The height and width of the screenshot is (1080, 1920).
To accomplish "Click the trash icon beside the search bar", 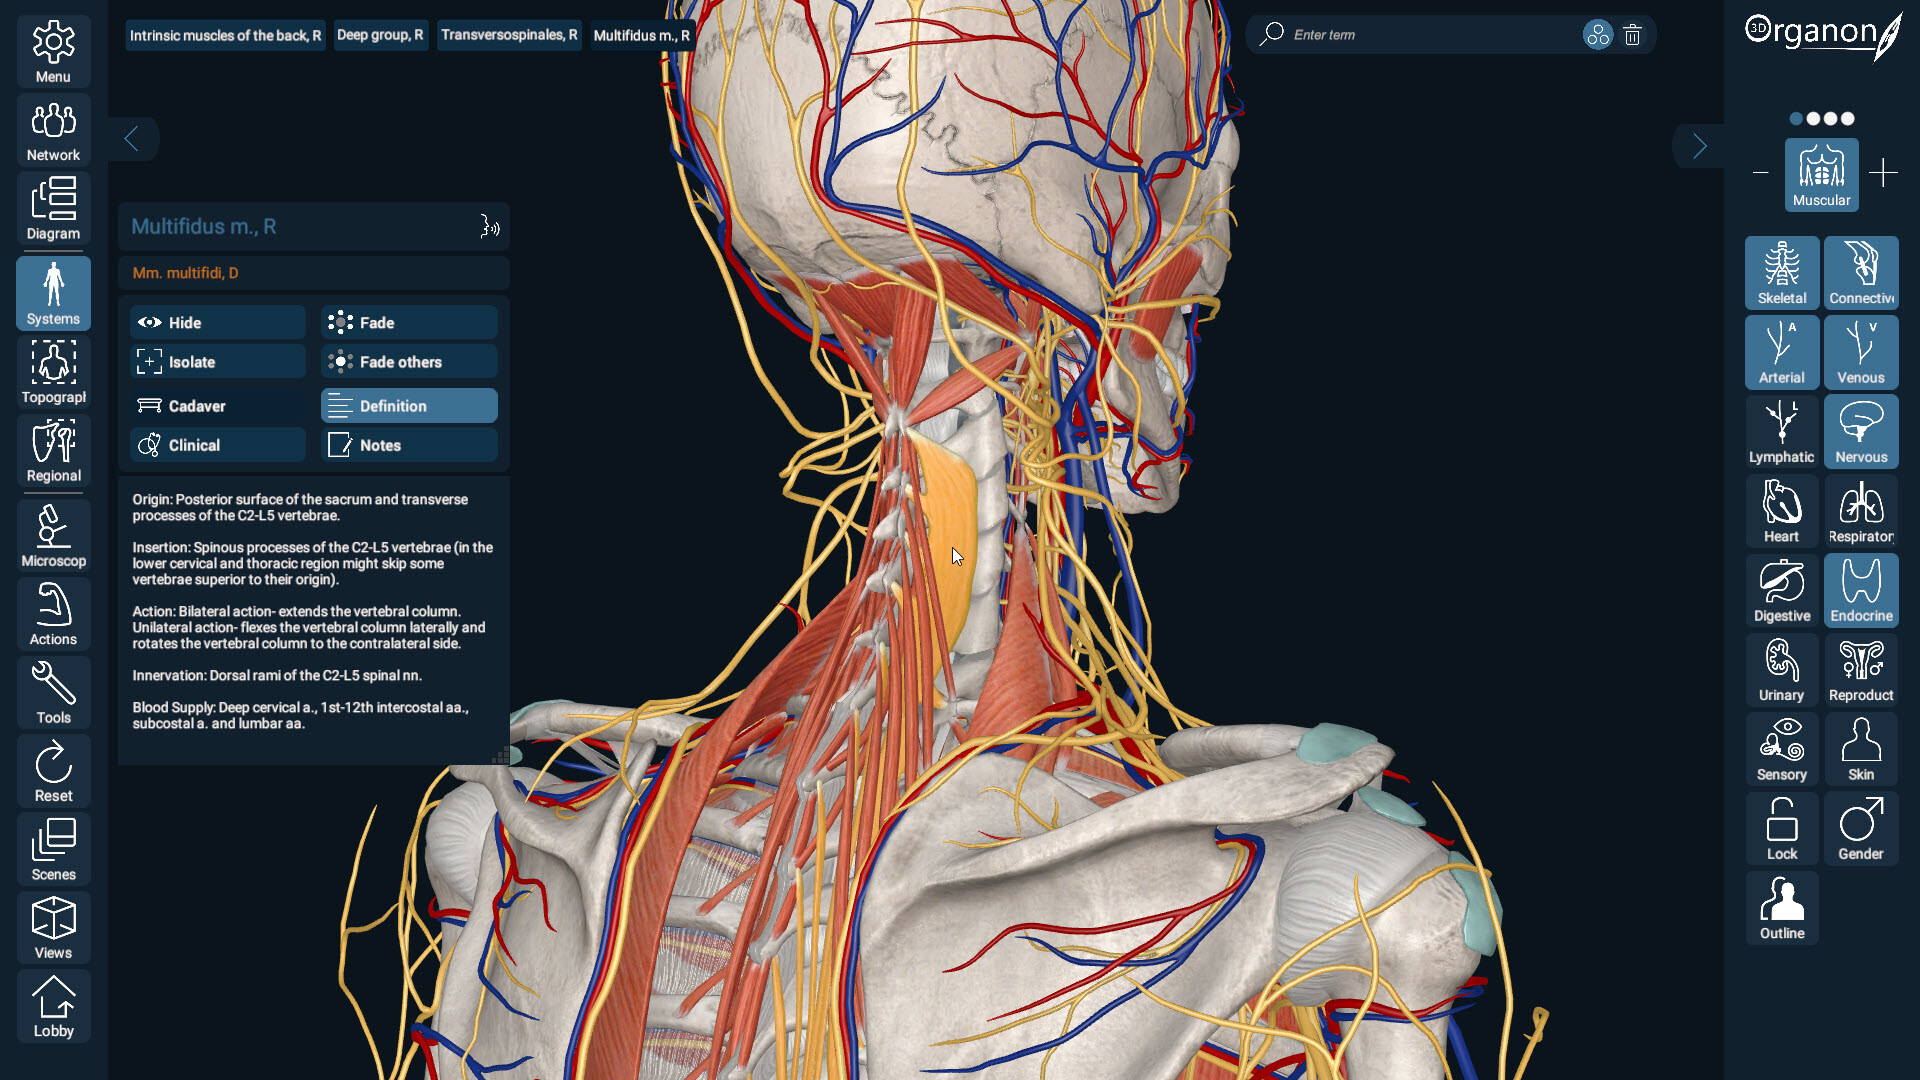I will [x=1633, y=34].
